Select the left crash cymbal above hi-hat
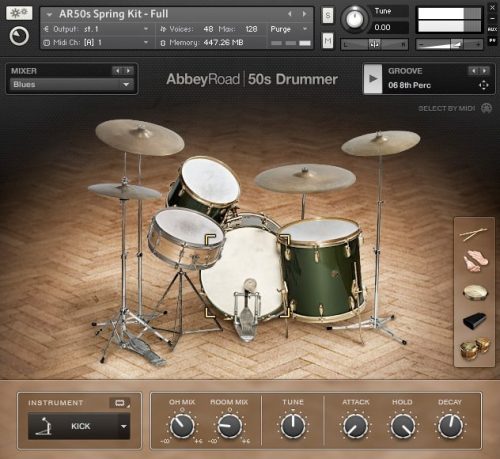500x459 pixels. (x=140, y=137)
